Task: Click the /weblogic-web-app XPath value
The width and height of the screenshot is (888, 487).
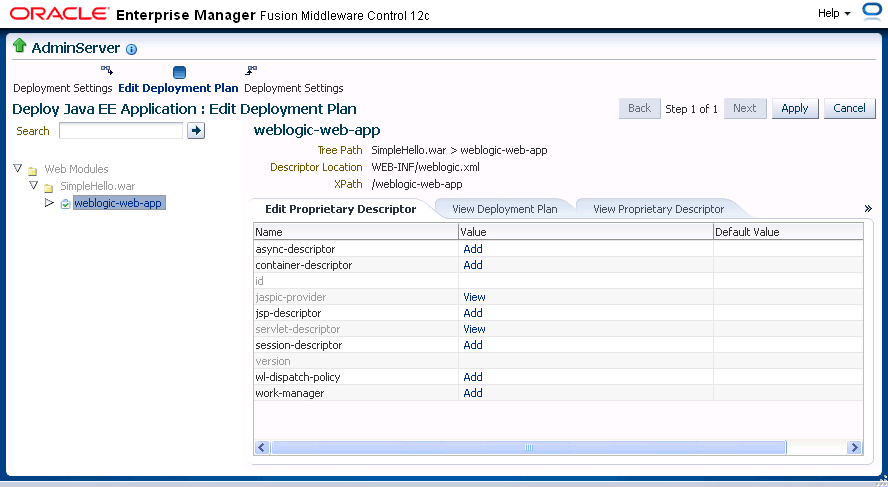Action: pyautogui.click(x=417, y=185)
